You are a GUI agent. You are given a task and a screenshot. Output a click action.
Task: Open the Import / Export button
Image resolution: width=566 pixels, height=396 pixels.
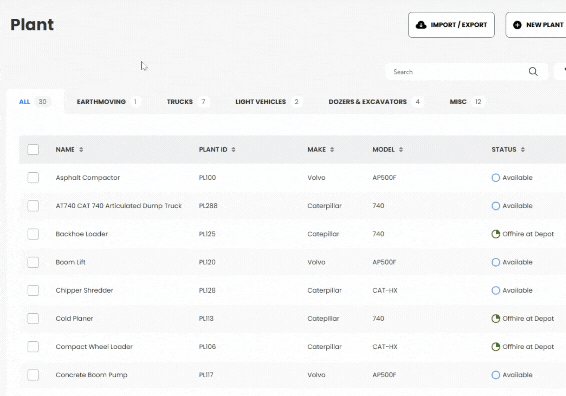451,25
